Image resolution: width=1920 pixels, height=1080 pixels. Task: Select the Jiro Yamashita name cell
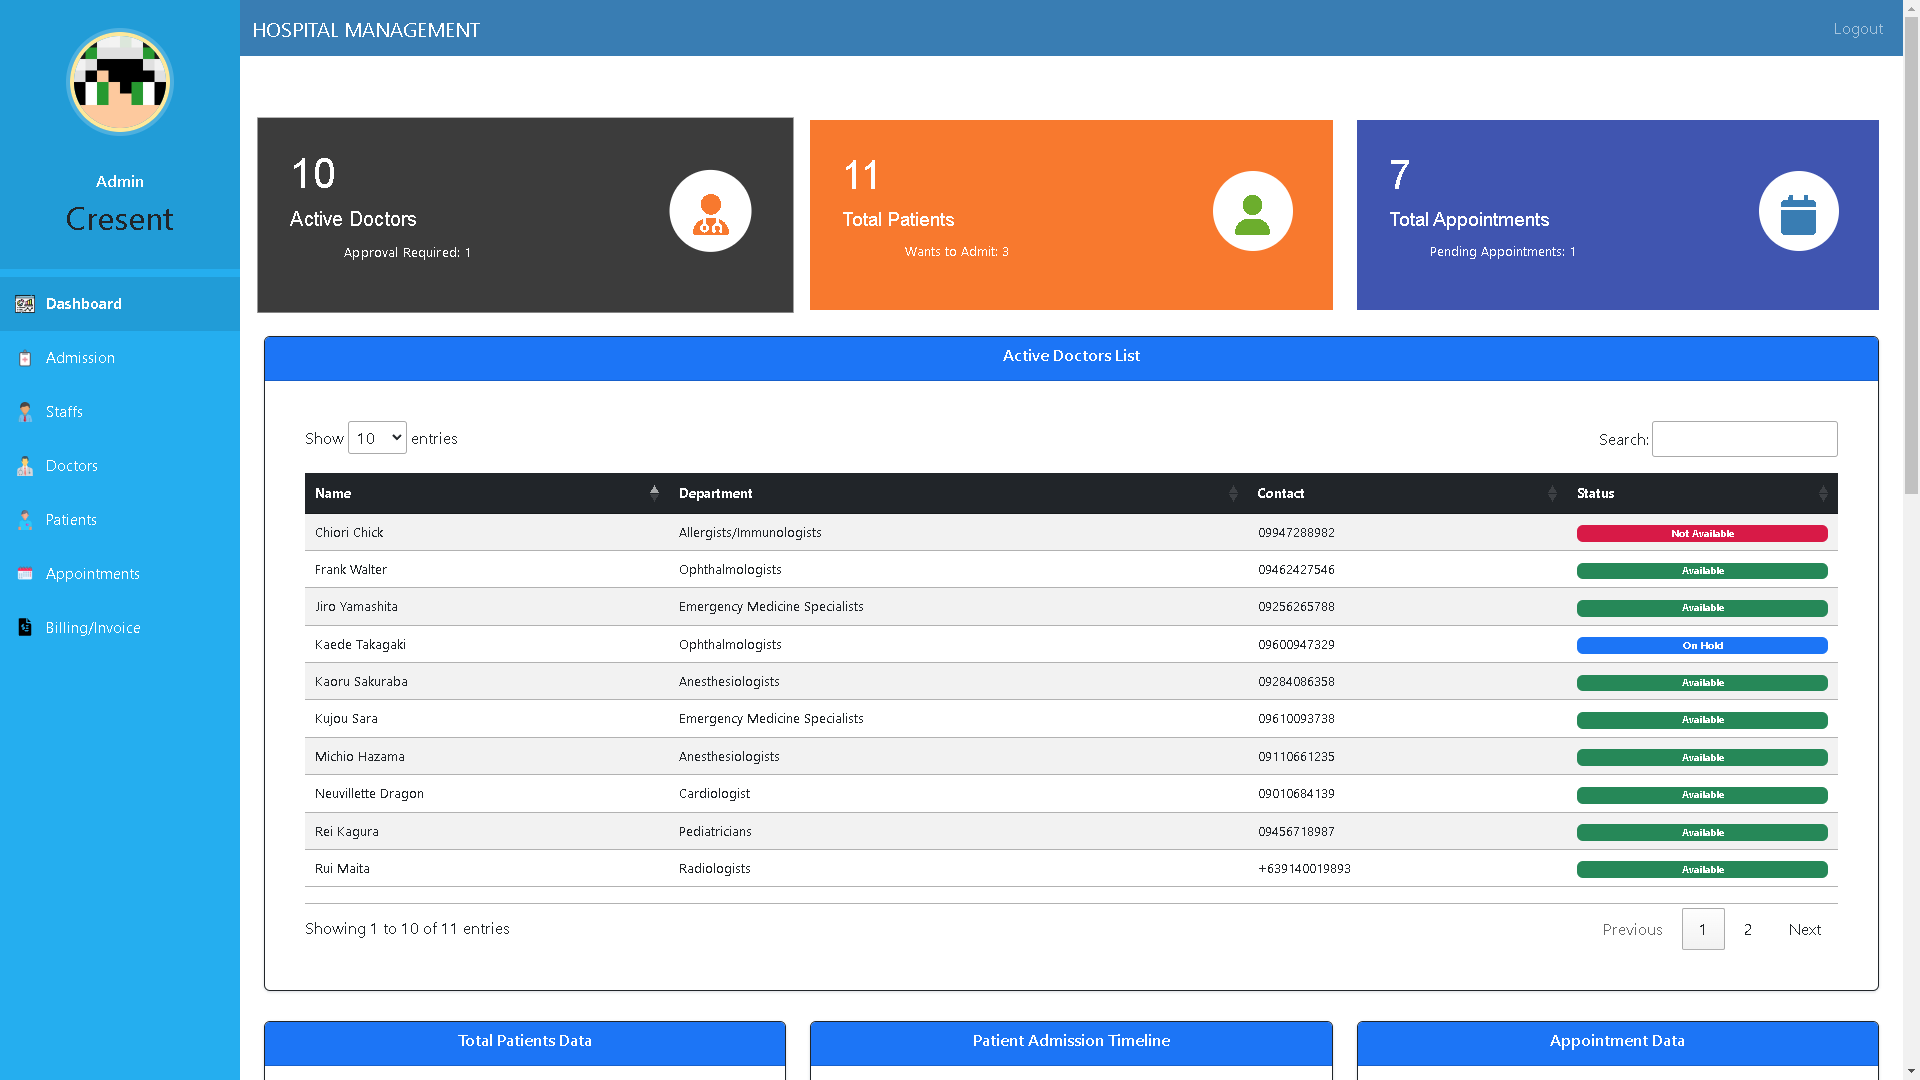point(486,607)
